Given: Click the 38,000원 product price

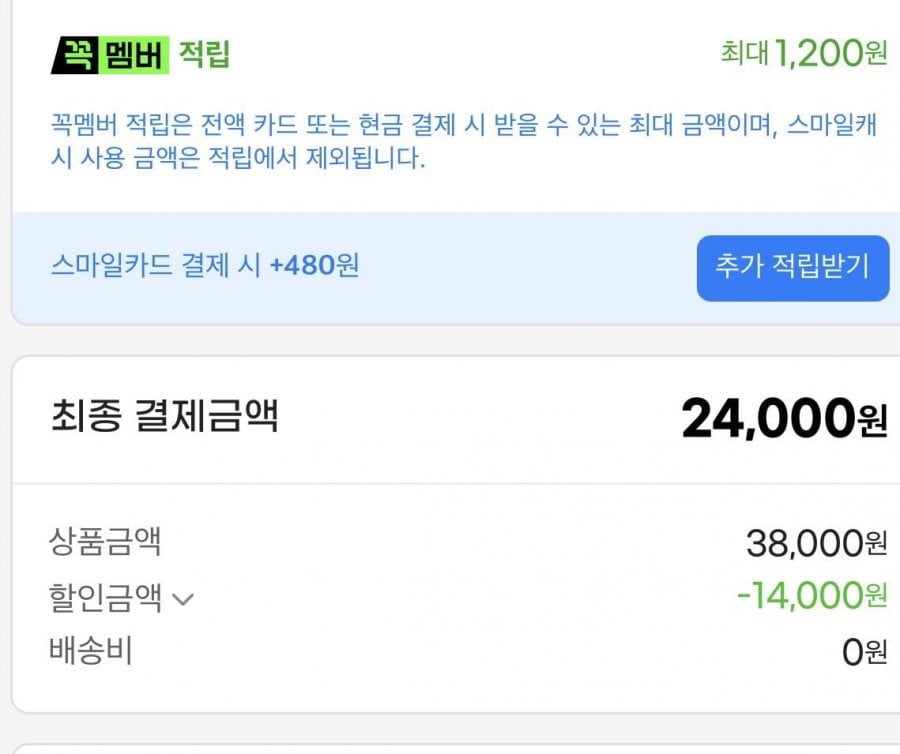Looking at the screenshot, I should tap(816, 543).
